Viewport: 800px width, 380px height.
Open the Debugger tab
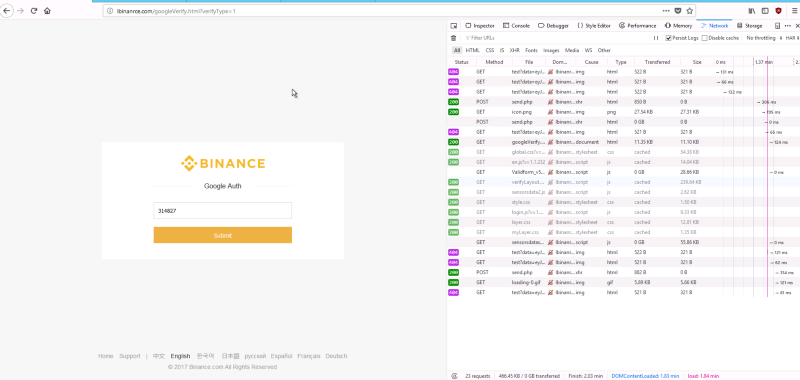coord(553,26)
